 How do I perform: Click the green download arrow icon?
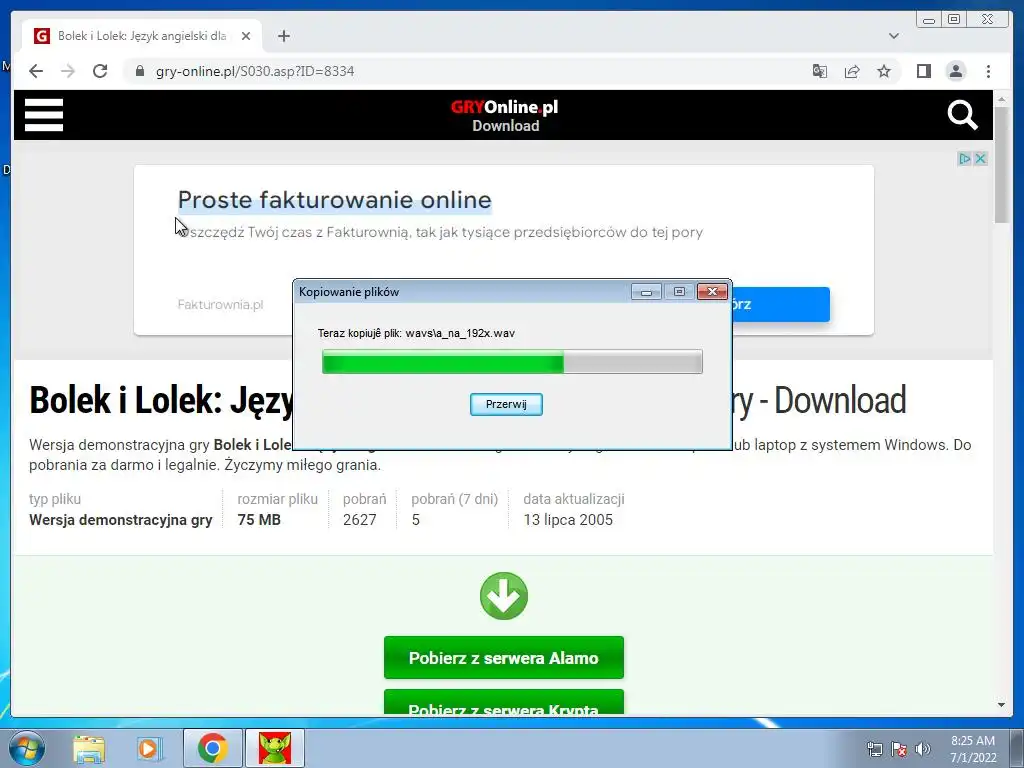click(x=504, y=596)
